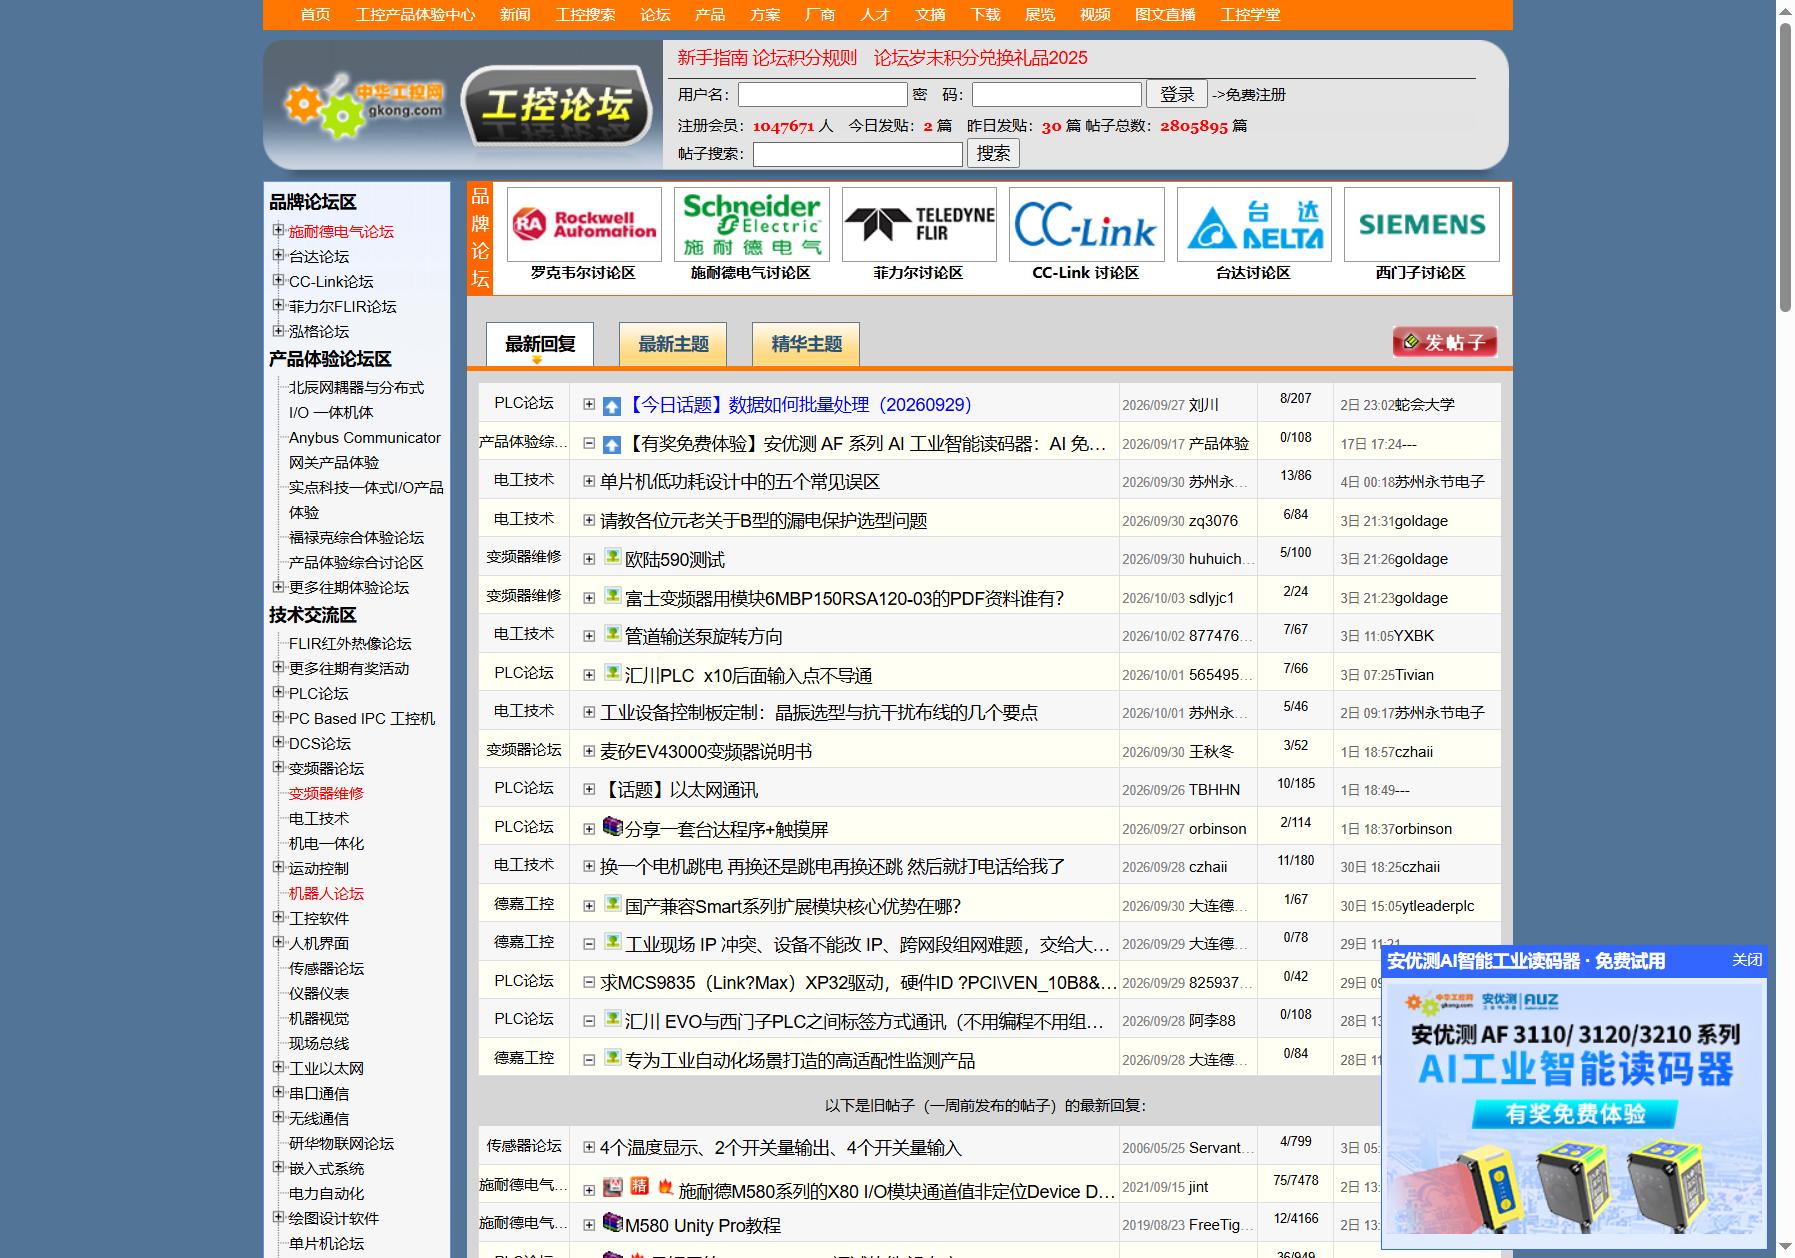1795x1258 pixels.
Task: Click pinned arrow icon beside 今日话题 post
Action: click(612, 406)
